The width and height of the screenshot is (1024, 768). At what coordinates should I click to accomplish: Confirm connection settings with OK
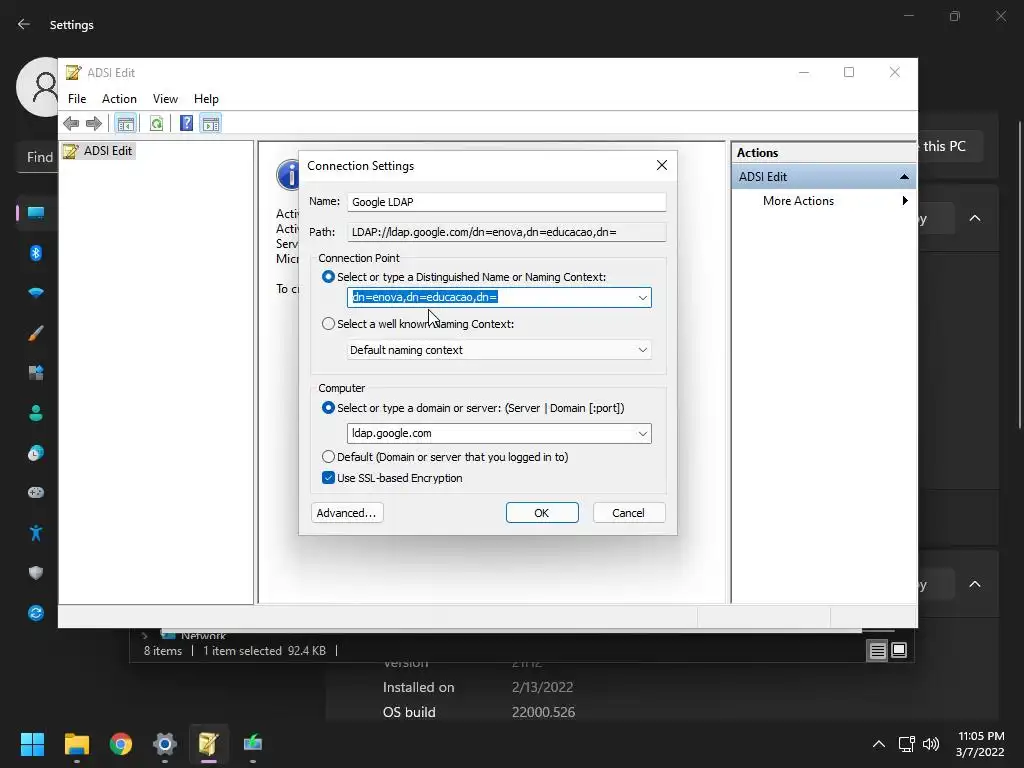coord(542,513)
